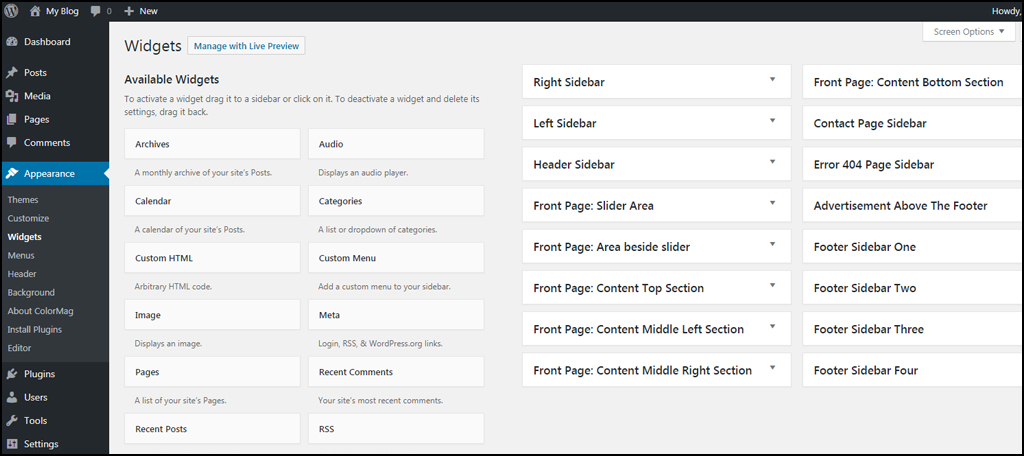Click Manage with Live Preview button
The image size is (1024, 456).
tap(246, 46)
